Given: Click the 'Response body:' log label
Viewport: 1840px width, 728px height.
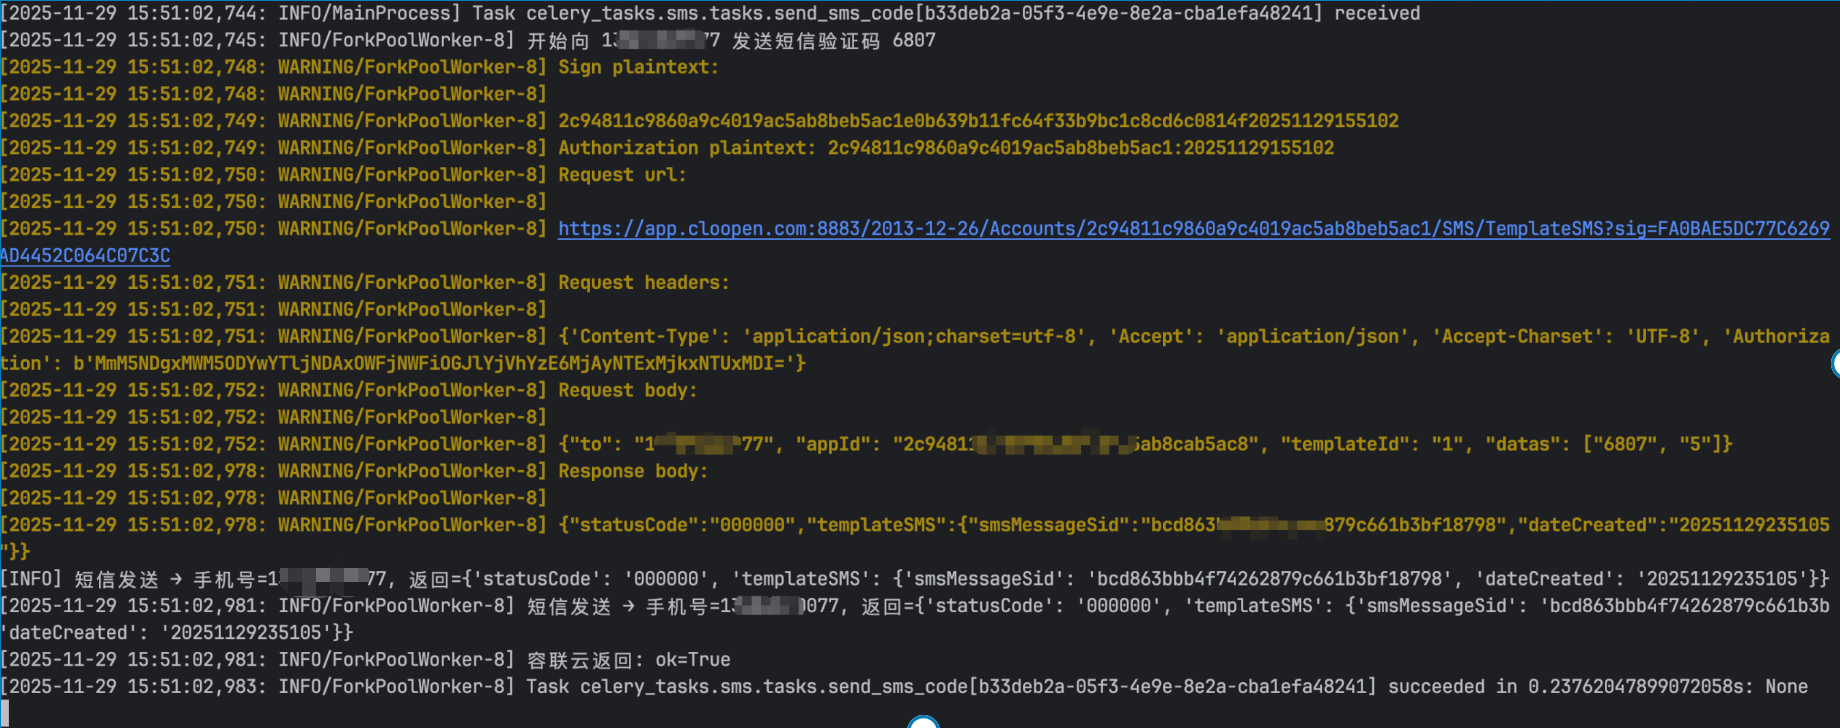Looking at the screenshot, I should point(632,471).
